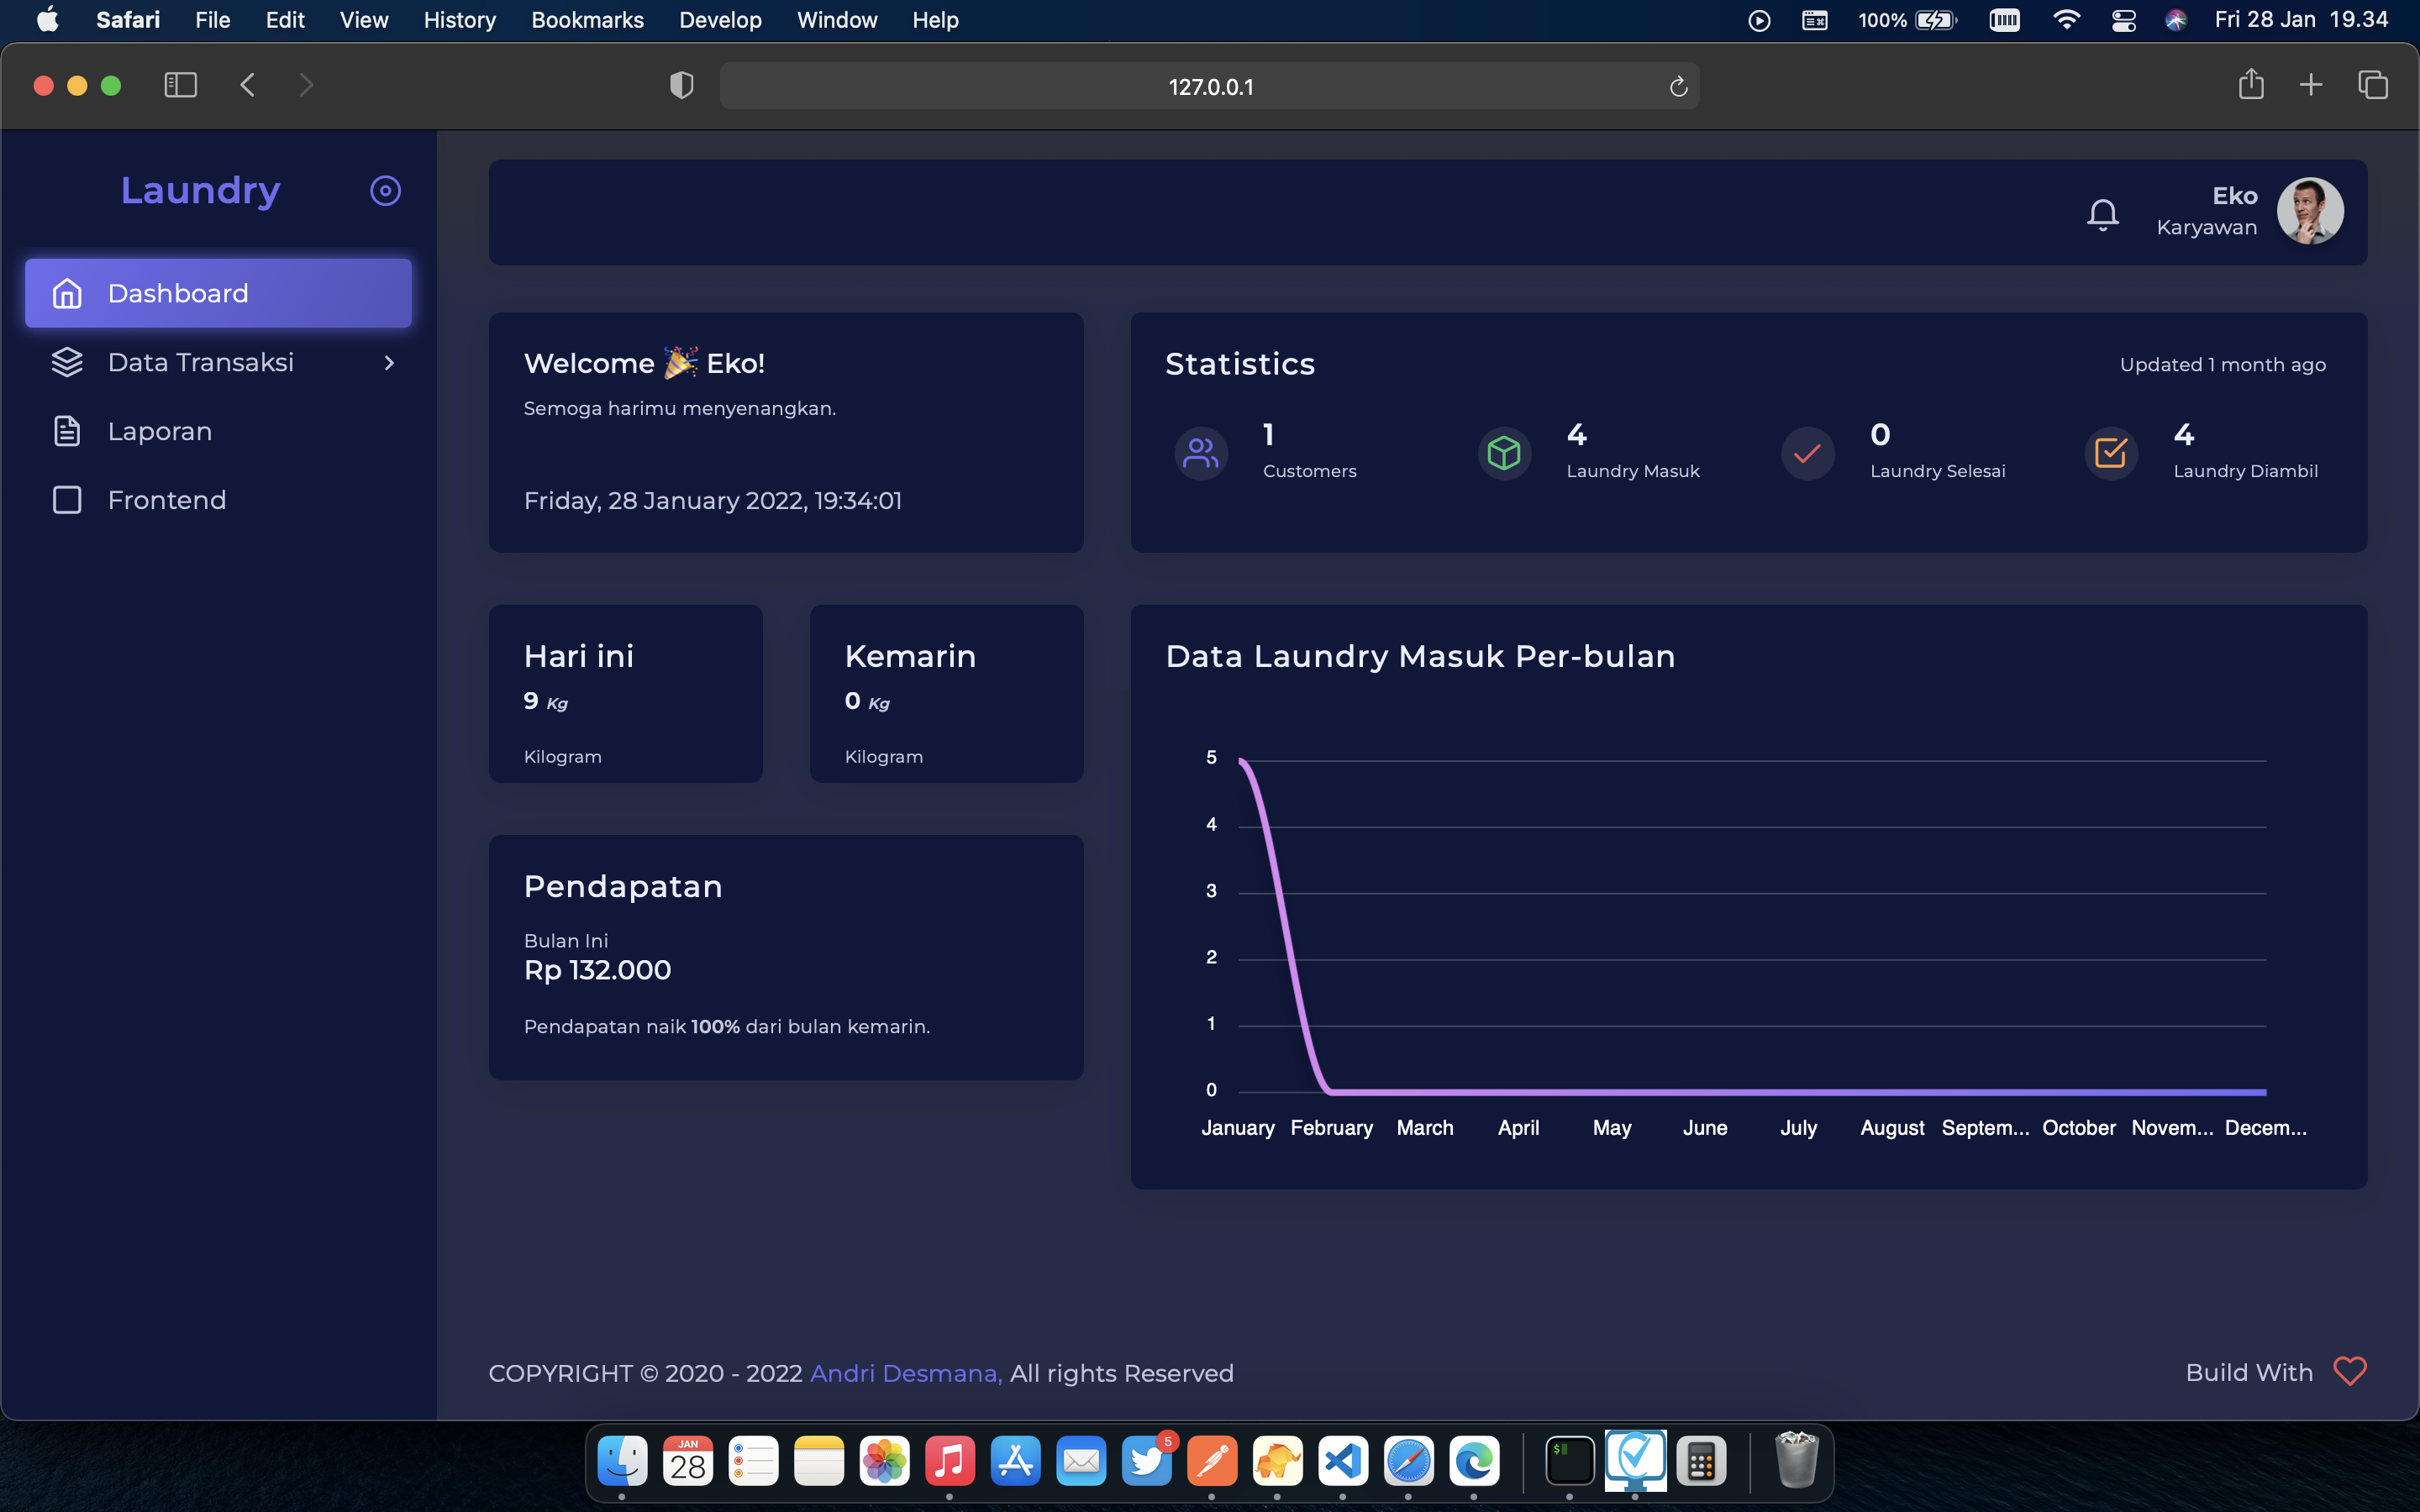Click the Laundry Diambil check-square icon
2420x1512 pixels.
tap(2111, 454)
